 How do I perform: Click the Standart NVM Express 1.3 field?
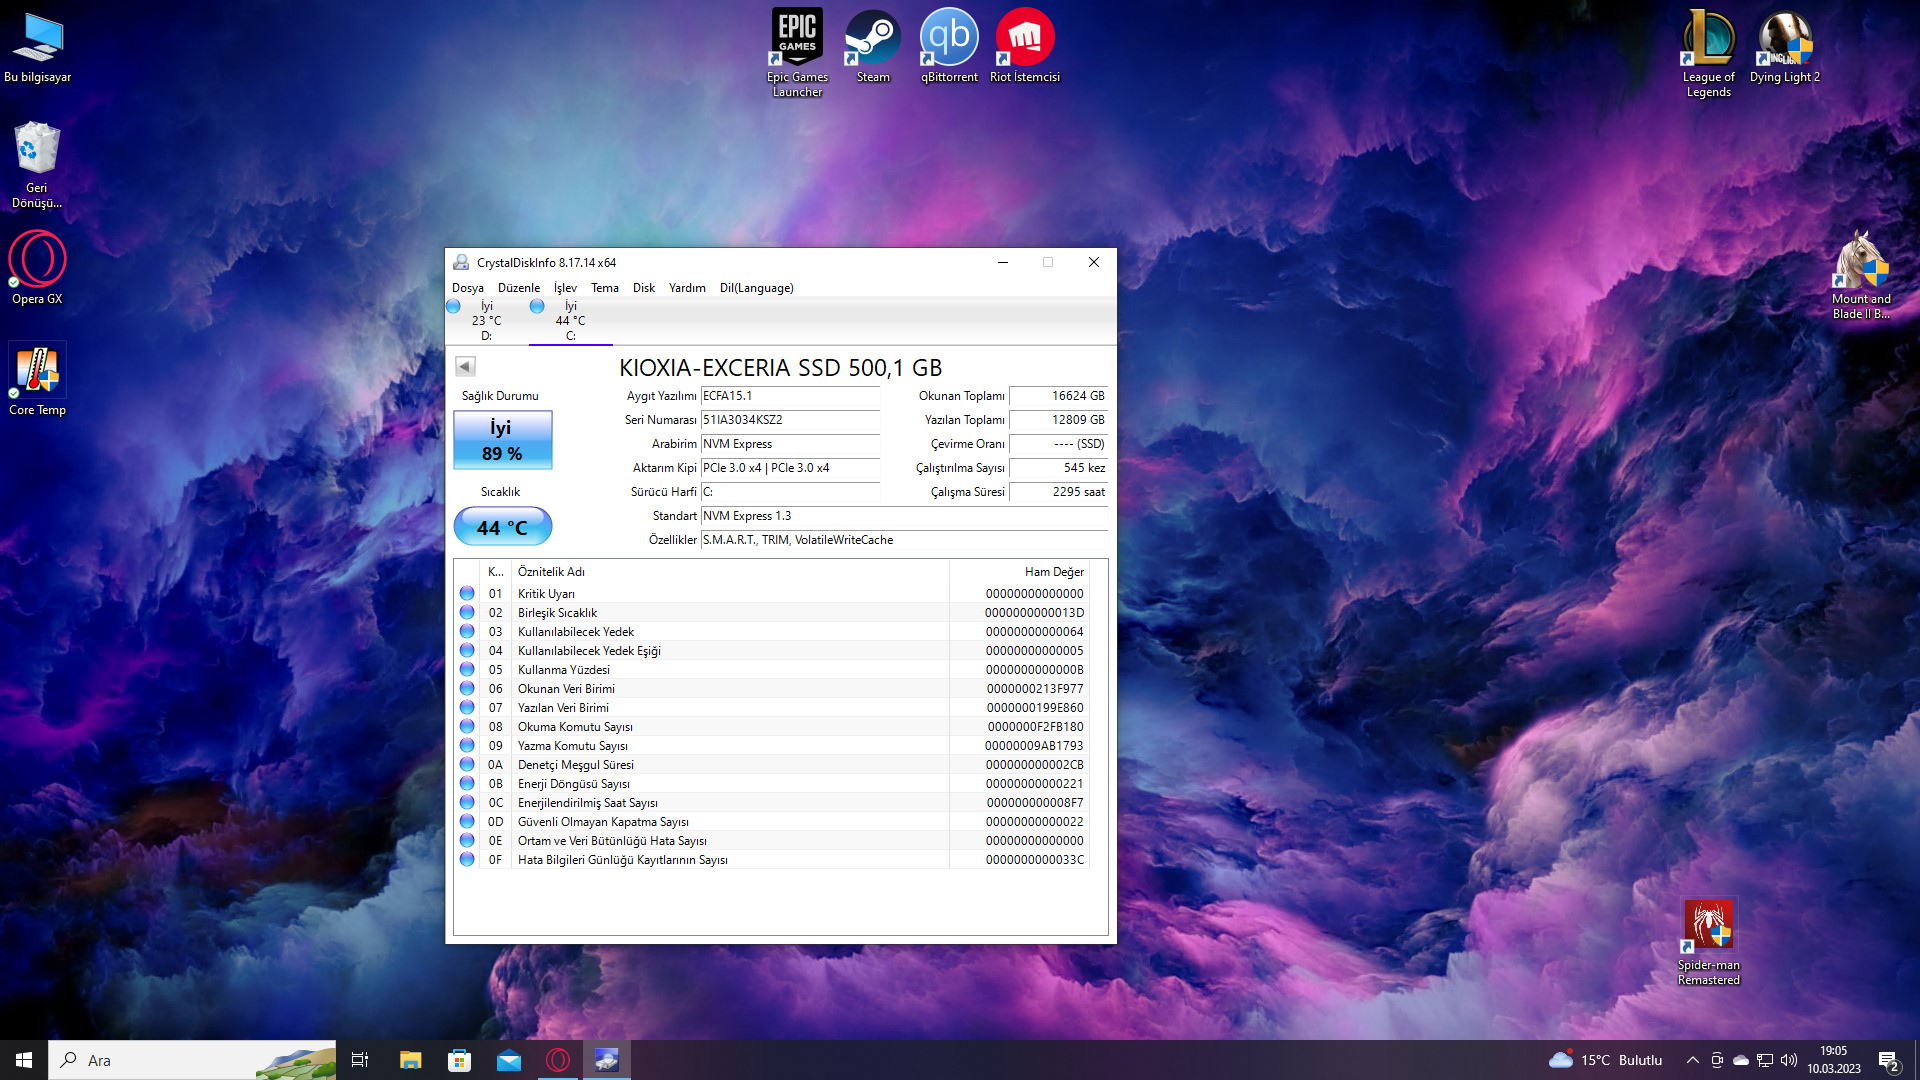tap(904, 516)
